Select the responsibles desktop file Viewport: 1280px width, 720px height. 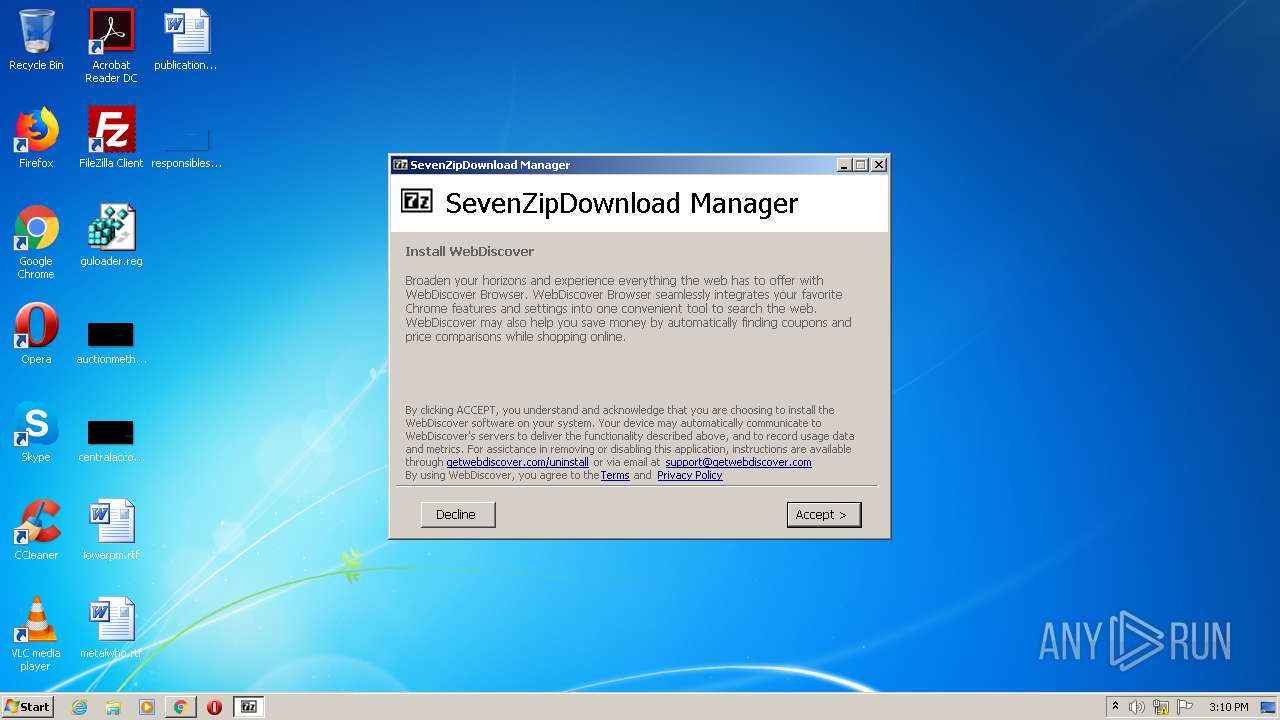tap(186, 146)
